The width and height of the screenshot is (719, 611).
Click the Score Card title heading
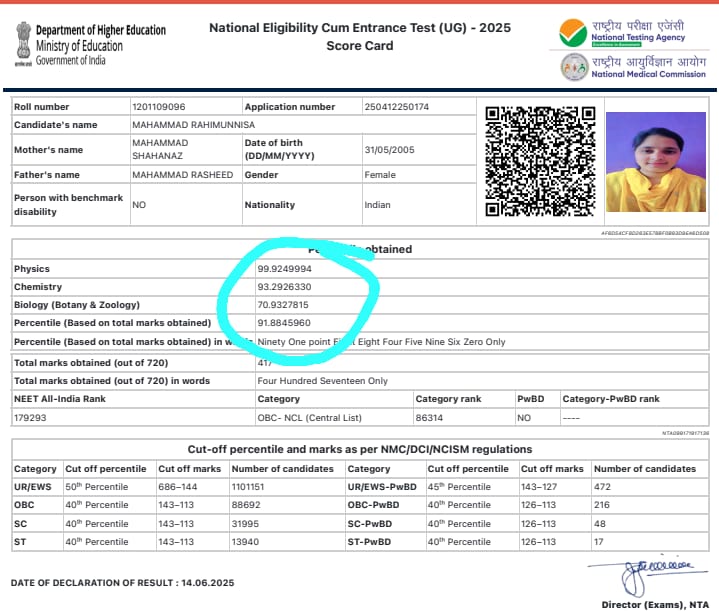tap(359, 46)
